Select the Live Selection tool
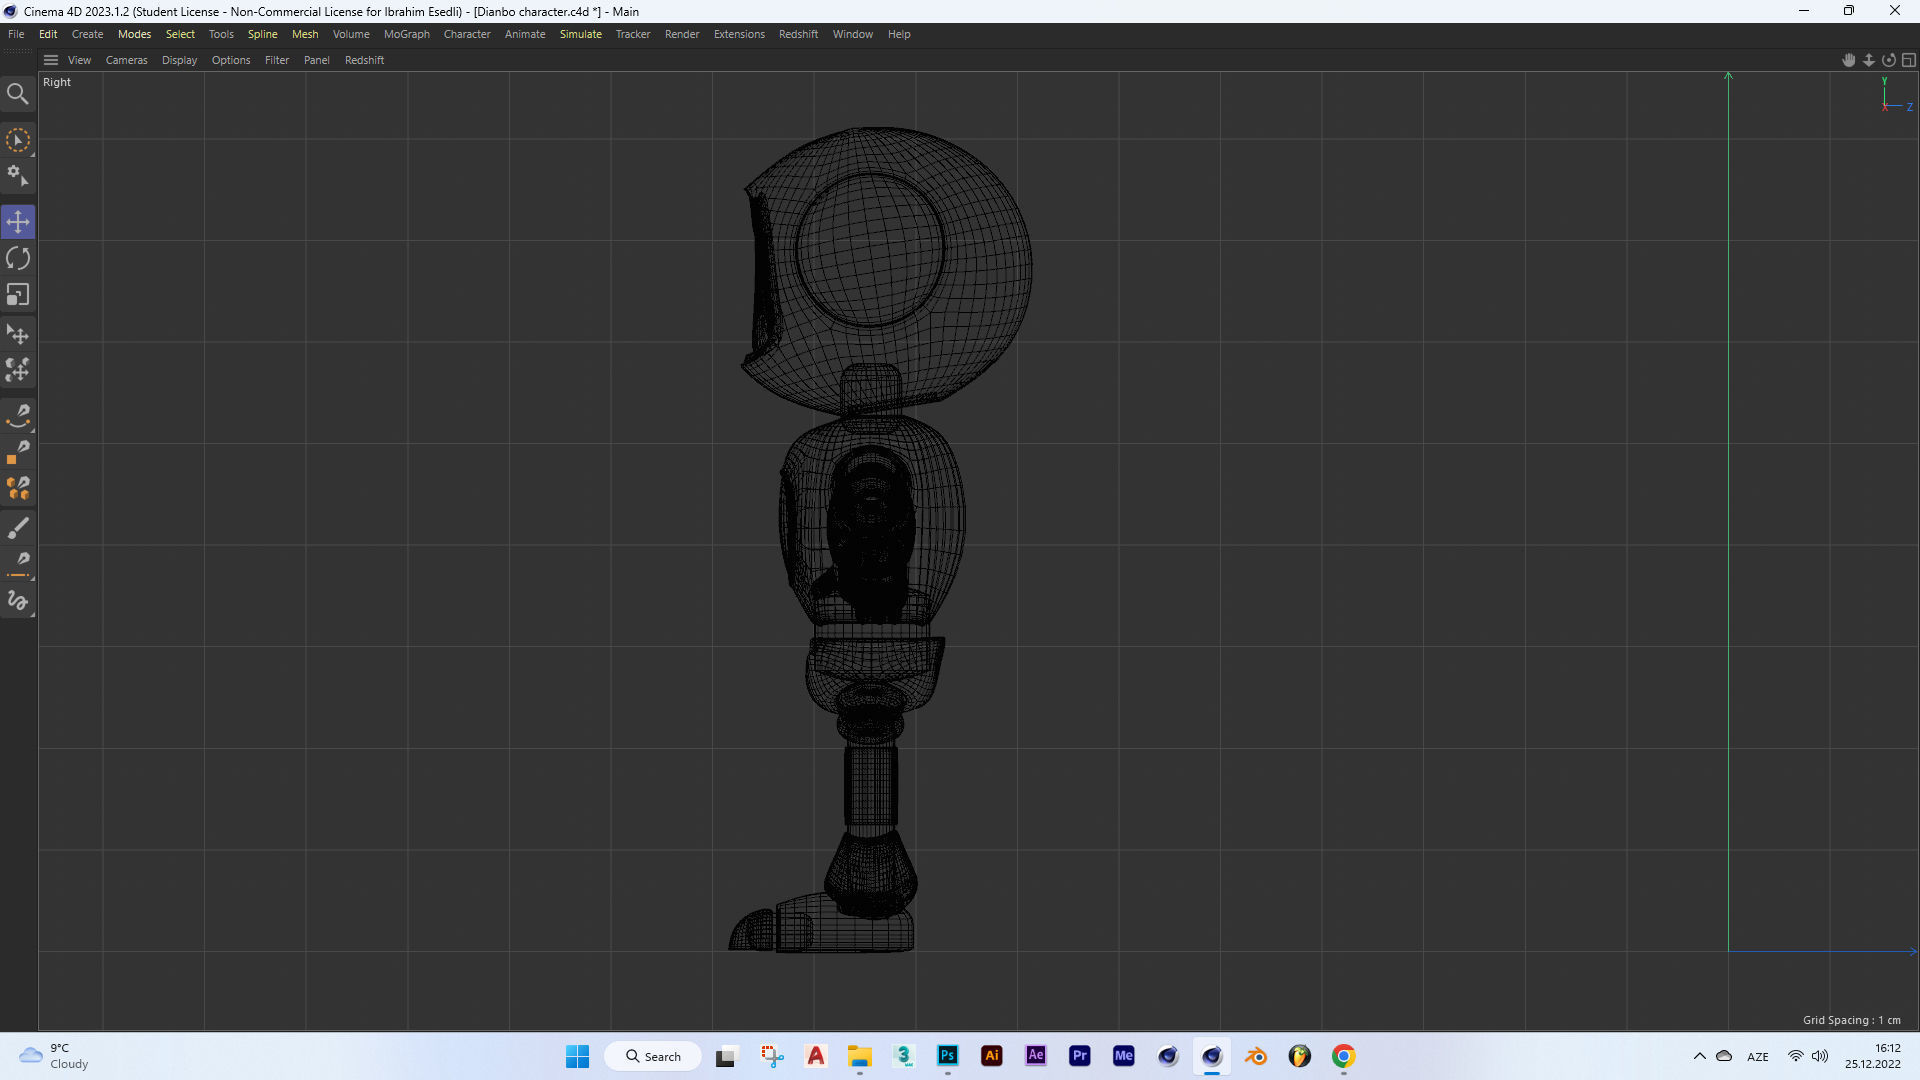The width and height of the screenshot is (1920, 1080). tap(18, 140)
